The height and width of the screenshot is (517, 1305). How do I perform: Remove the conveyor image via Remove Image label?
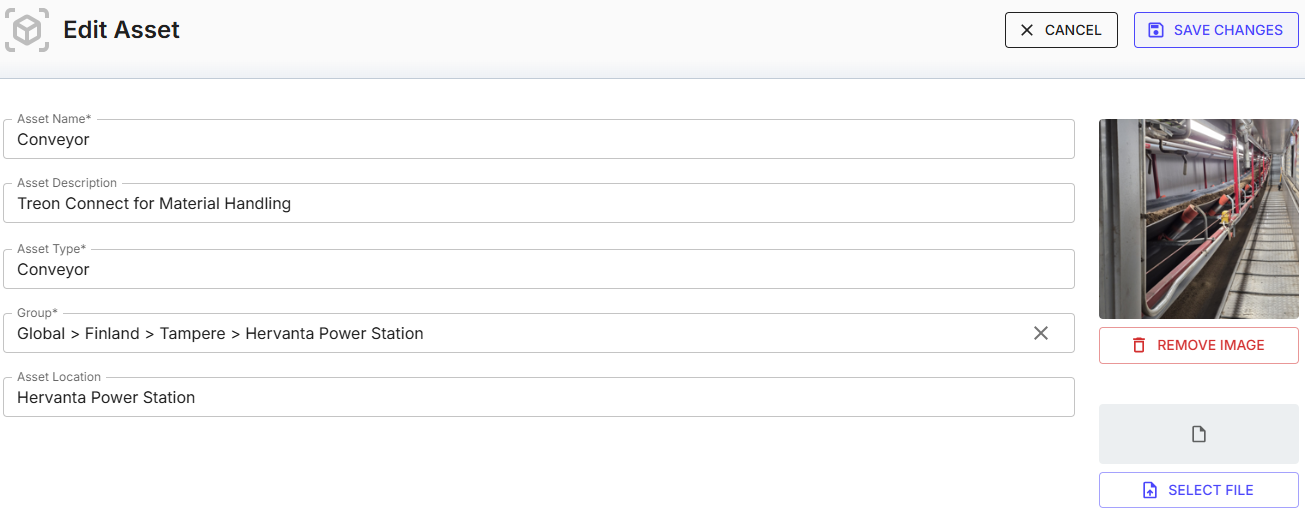click(1210, 345)
